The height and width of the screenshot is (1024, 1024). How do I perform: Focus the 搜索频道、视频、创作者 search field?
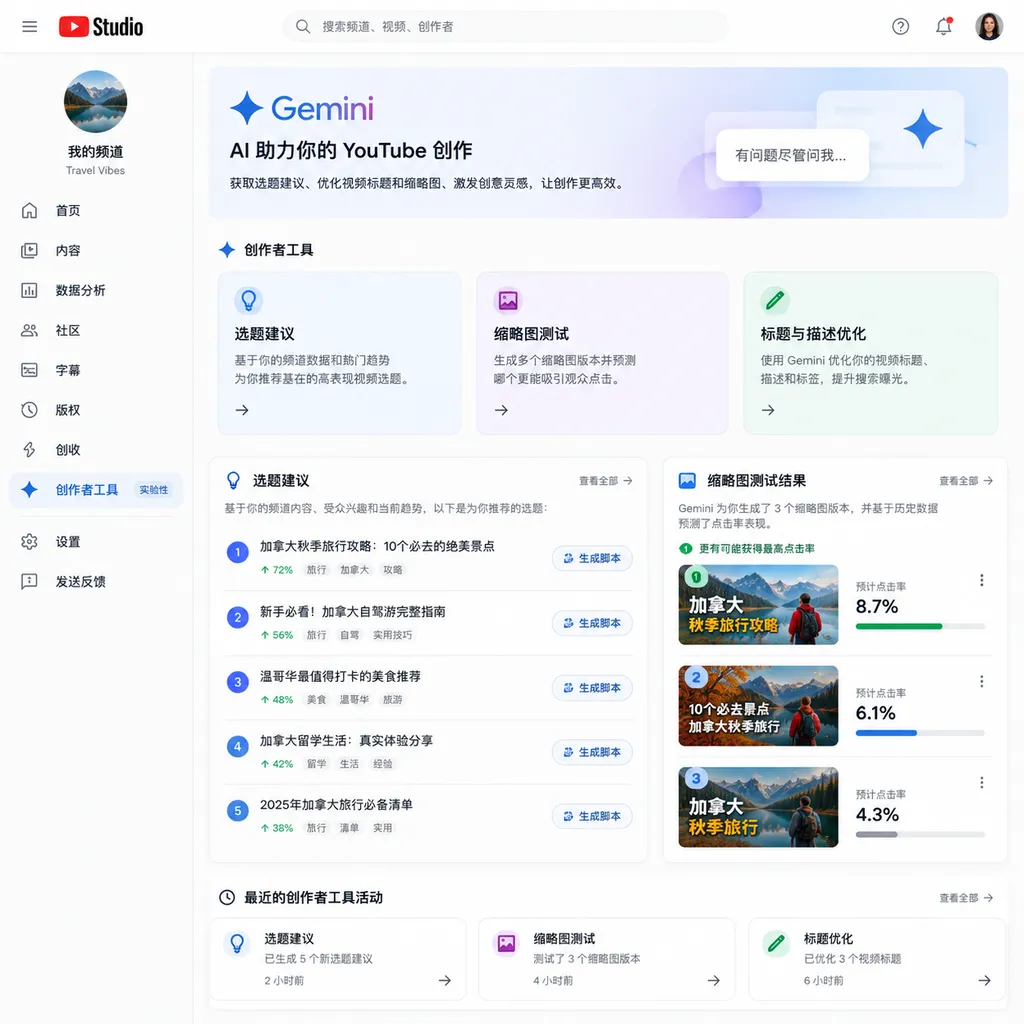(505, 27)
